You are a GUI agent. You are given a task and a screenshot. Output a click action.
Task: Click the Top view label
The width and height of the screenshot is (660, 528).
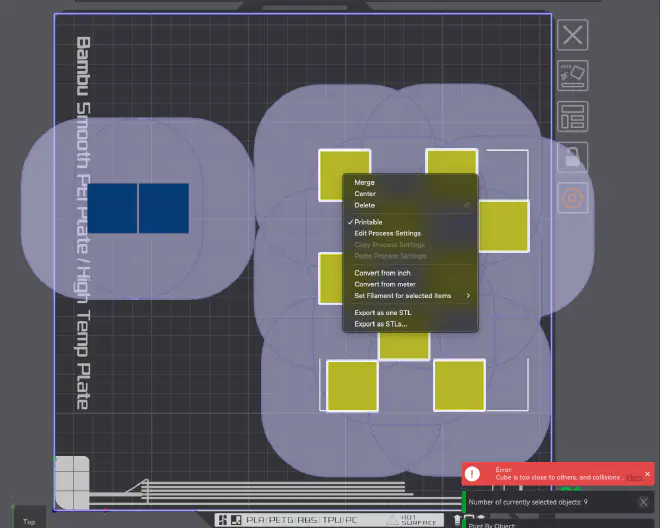tap(29, 522)
